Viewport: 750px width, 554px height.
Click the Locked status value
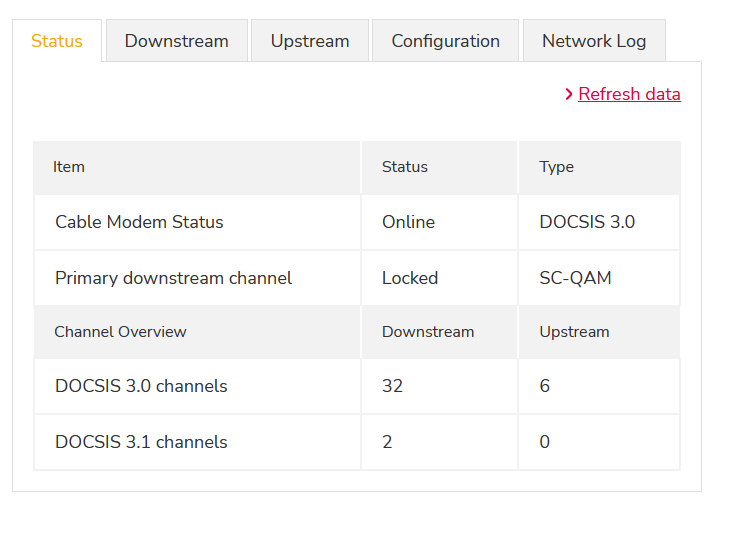pyautogui.click(x=410, y=278)
